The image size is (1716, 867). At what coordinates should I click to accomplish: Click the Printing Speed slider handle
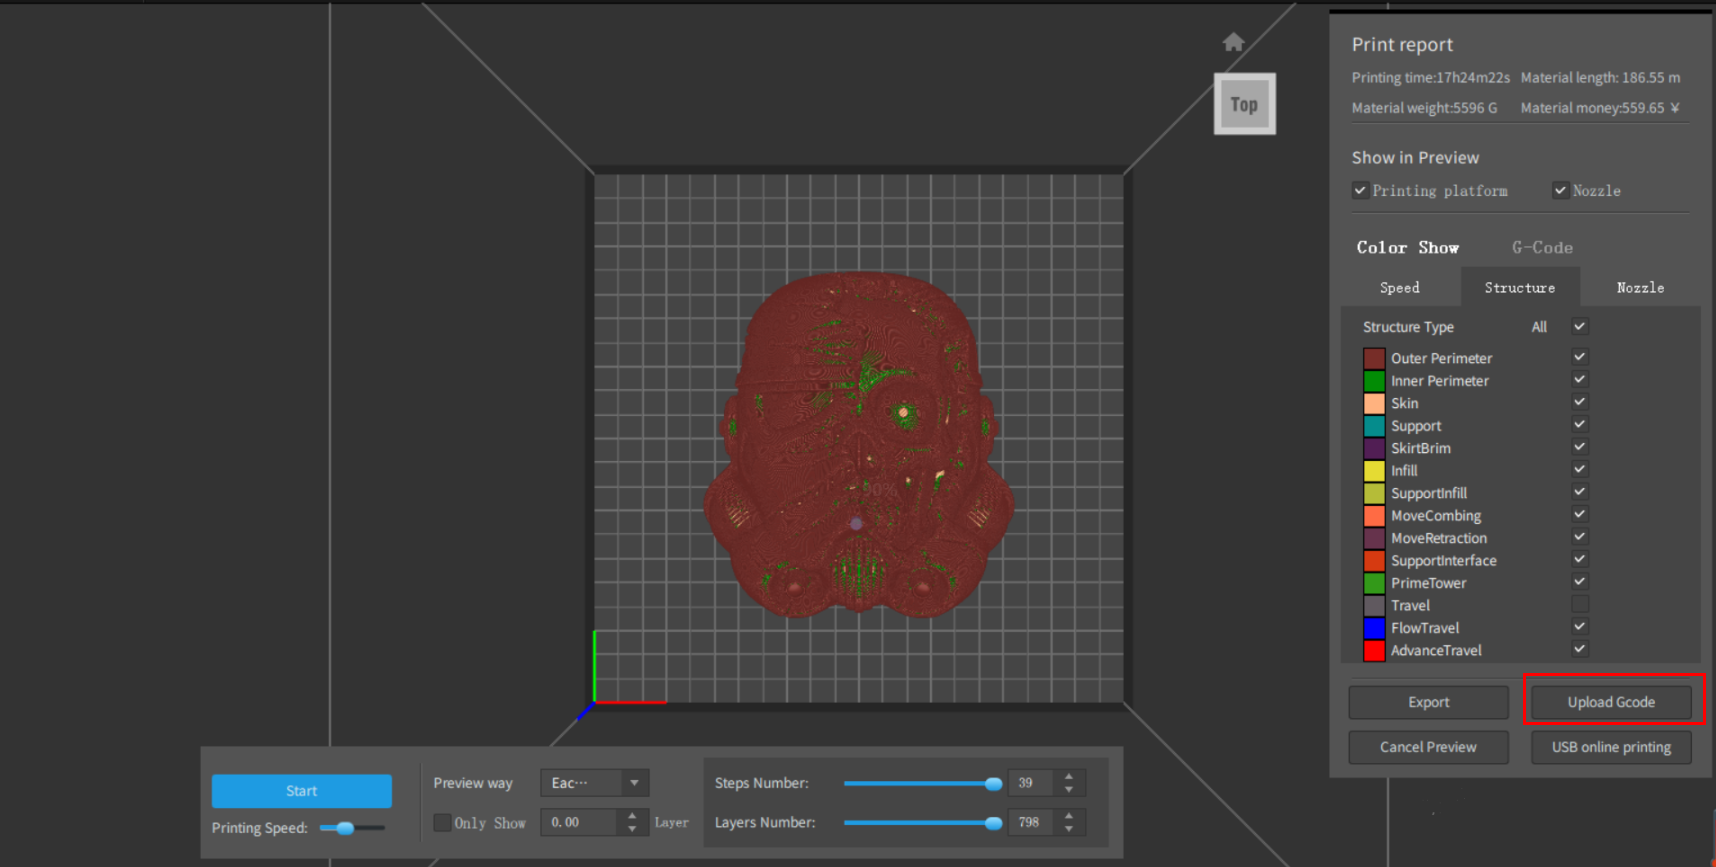click(345, 828)
